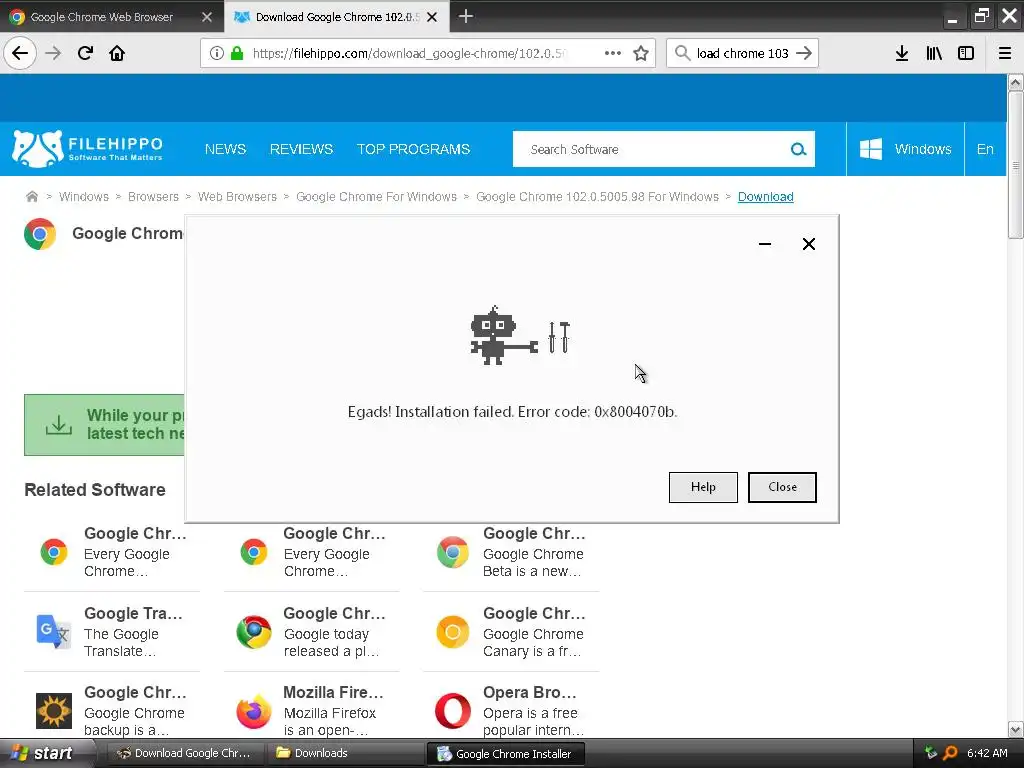
Task: Switch to Google Chrome Installer taskbar item
Action: click(505, 754)
